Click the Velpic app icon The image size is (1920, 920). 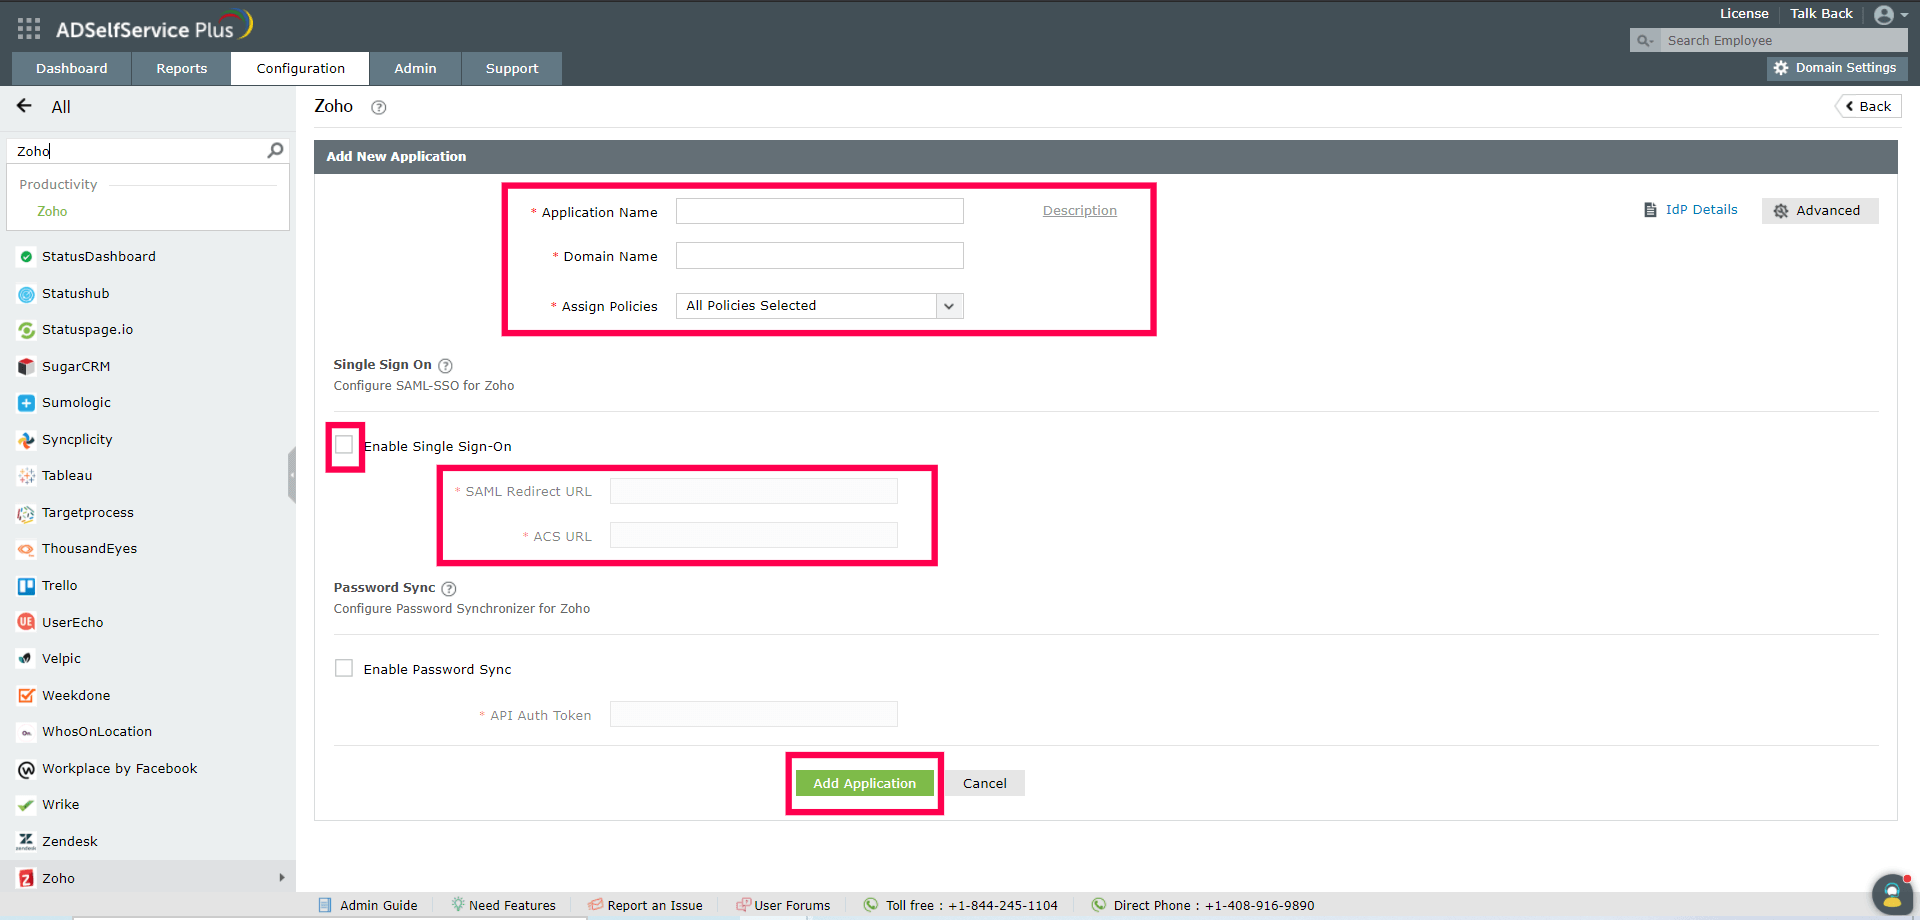pyautogui.click(x=26, y=659)
